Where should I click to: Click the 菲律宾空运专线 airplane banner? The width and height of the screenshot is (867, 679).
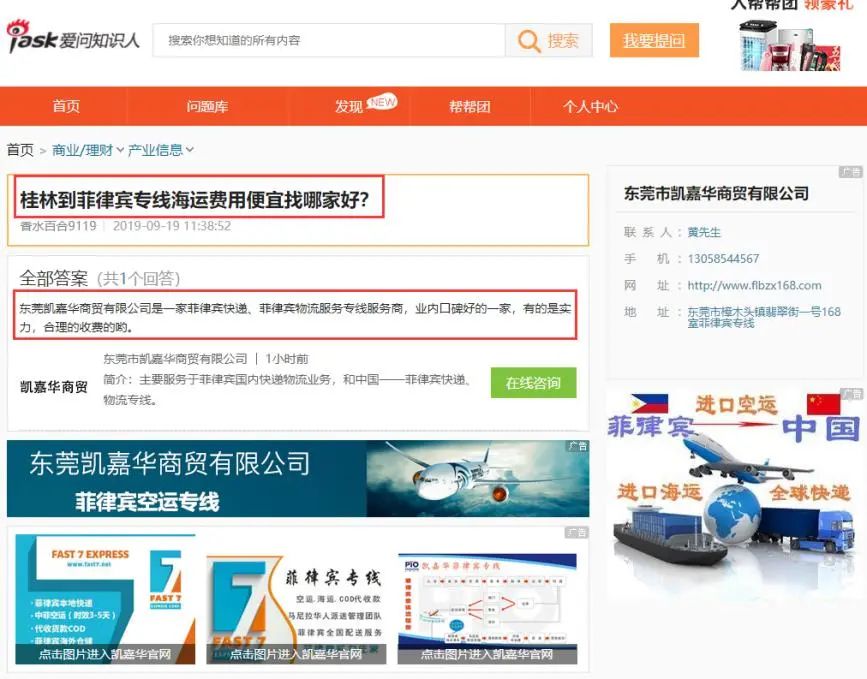pyautogui.click(x=298, y=478)
